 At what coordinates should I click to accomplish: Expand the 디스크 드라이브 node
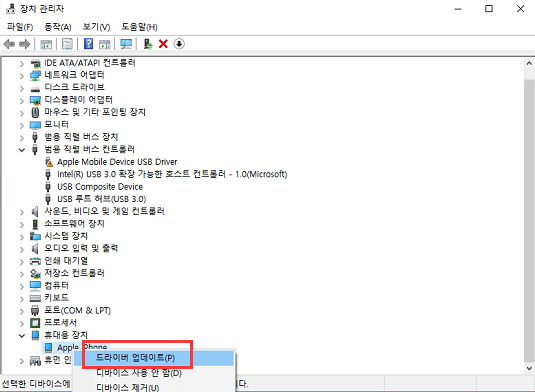point(21,88)
